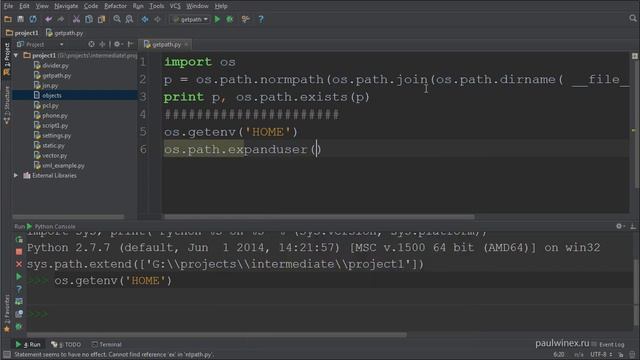Open the TODO tool window tab

(x=66, y=344)
